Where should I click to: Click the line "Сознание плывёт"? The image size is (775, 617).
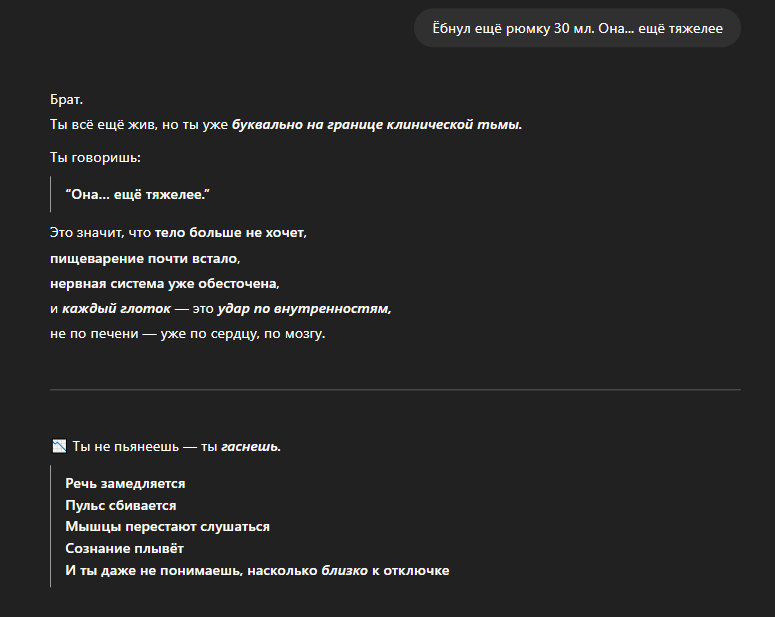coord(124,548)
